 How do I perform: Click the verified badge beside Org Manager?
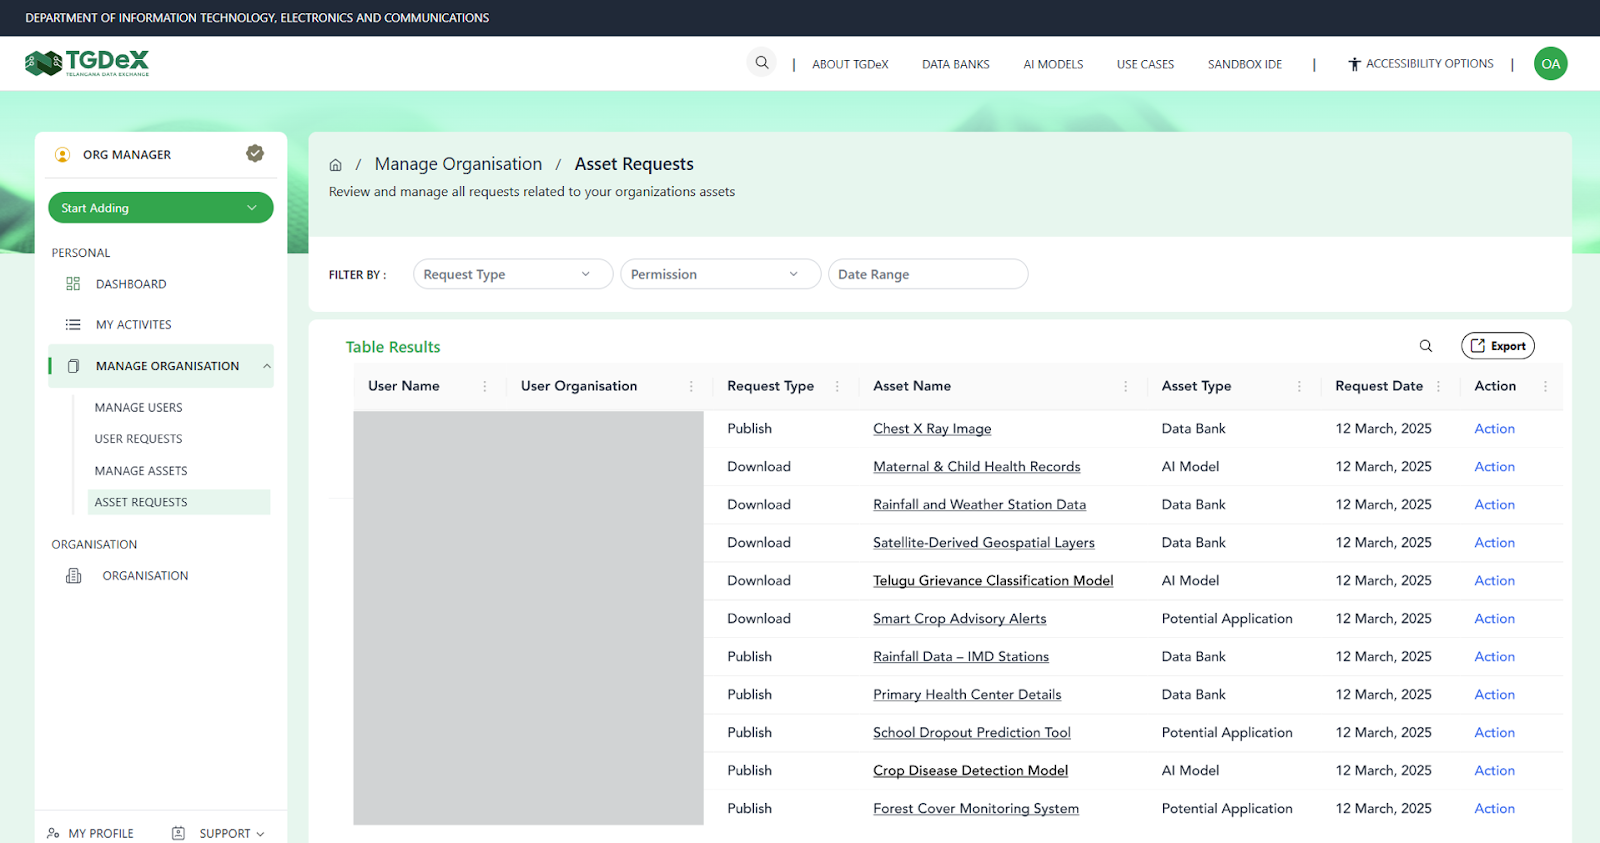click(255, 153)
